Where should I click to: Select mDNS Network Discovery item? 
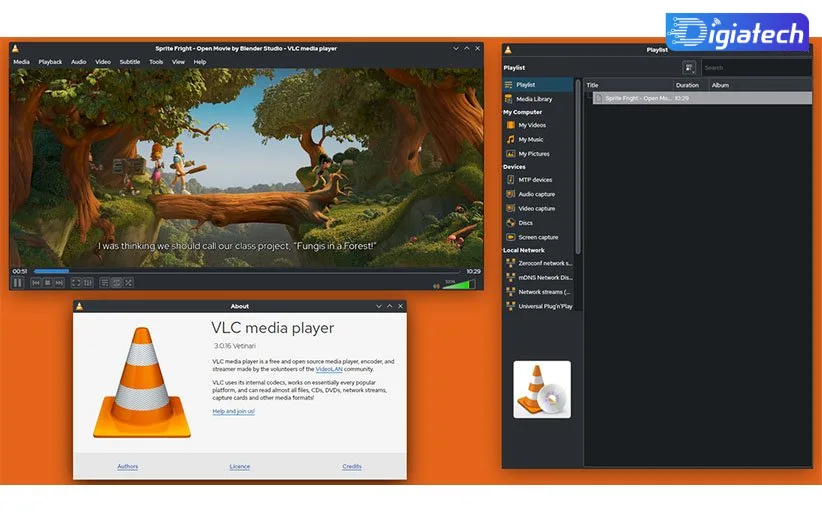538,277
